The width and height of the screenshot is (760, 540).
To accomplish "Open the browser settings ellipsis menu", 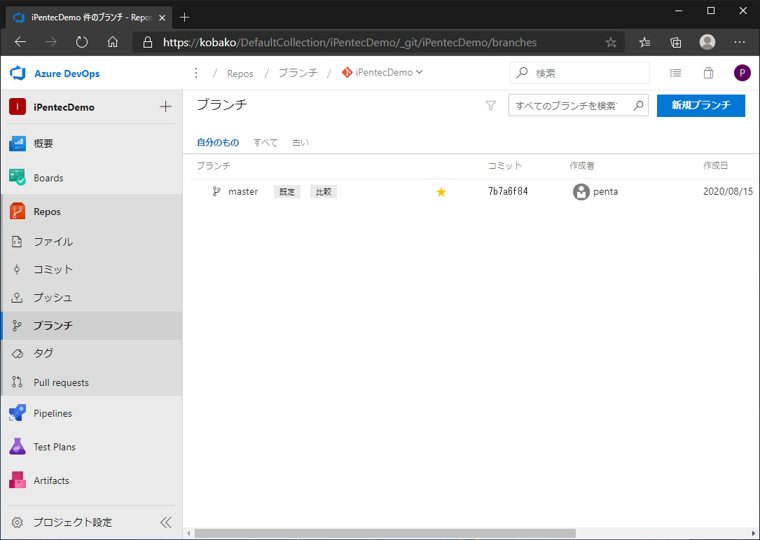I will (x=740, y=42).
